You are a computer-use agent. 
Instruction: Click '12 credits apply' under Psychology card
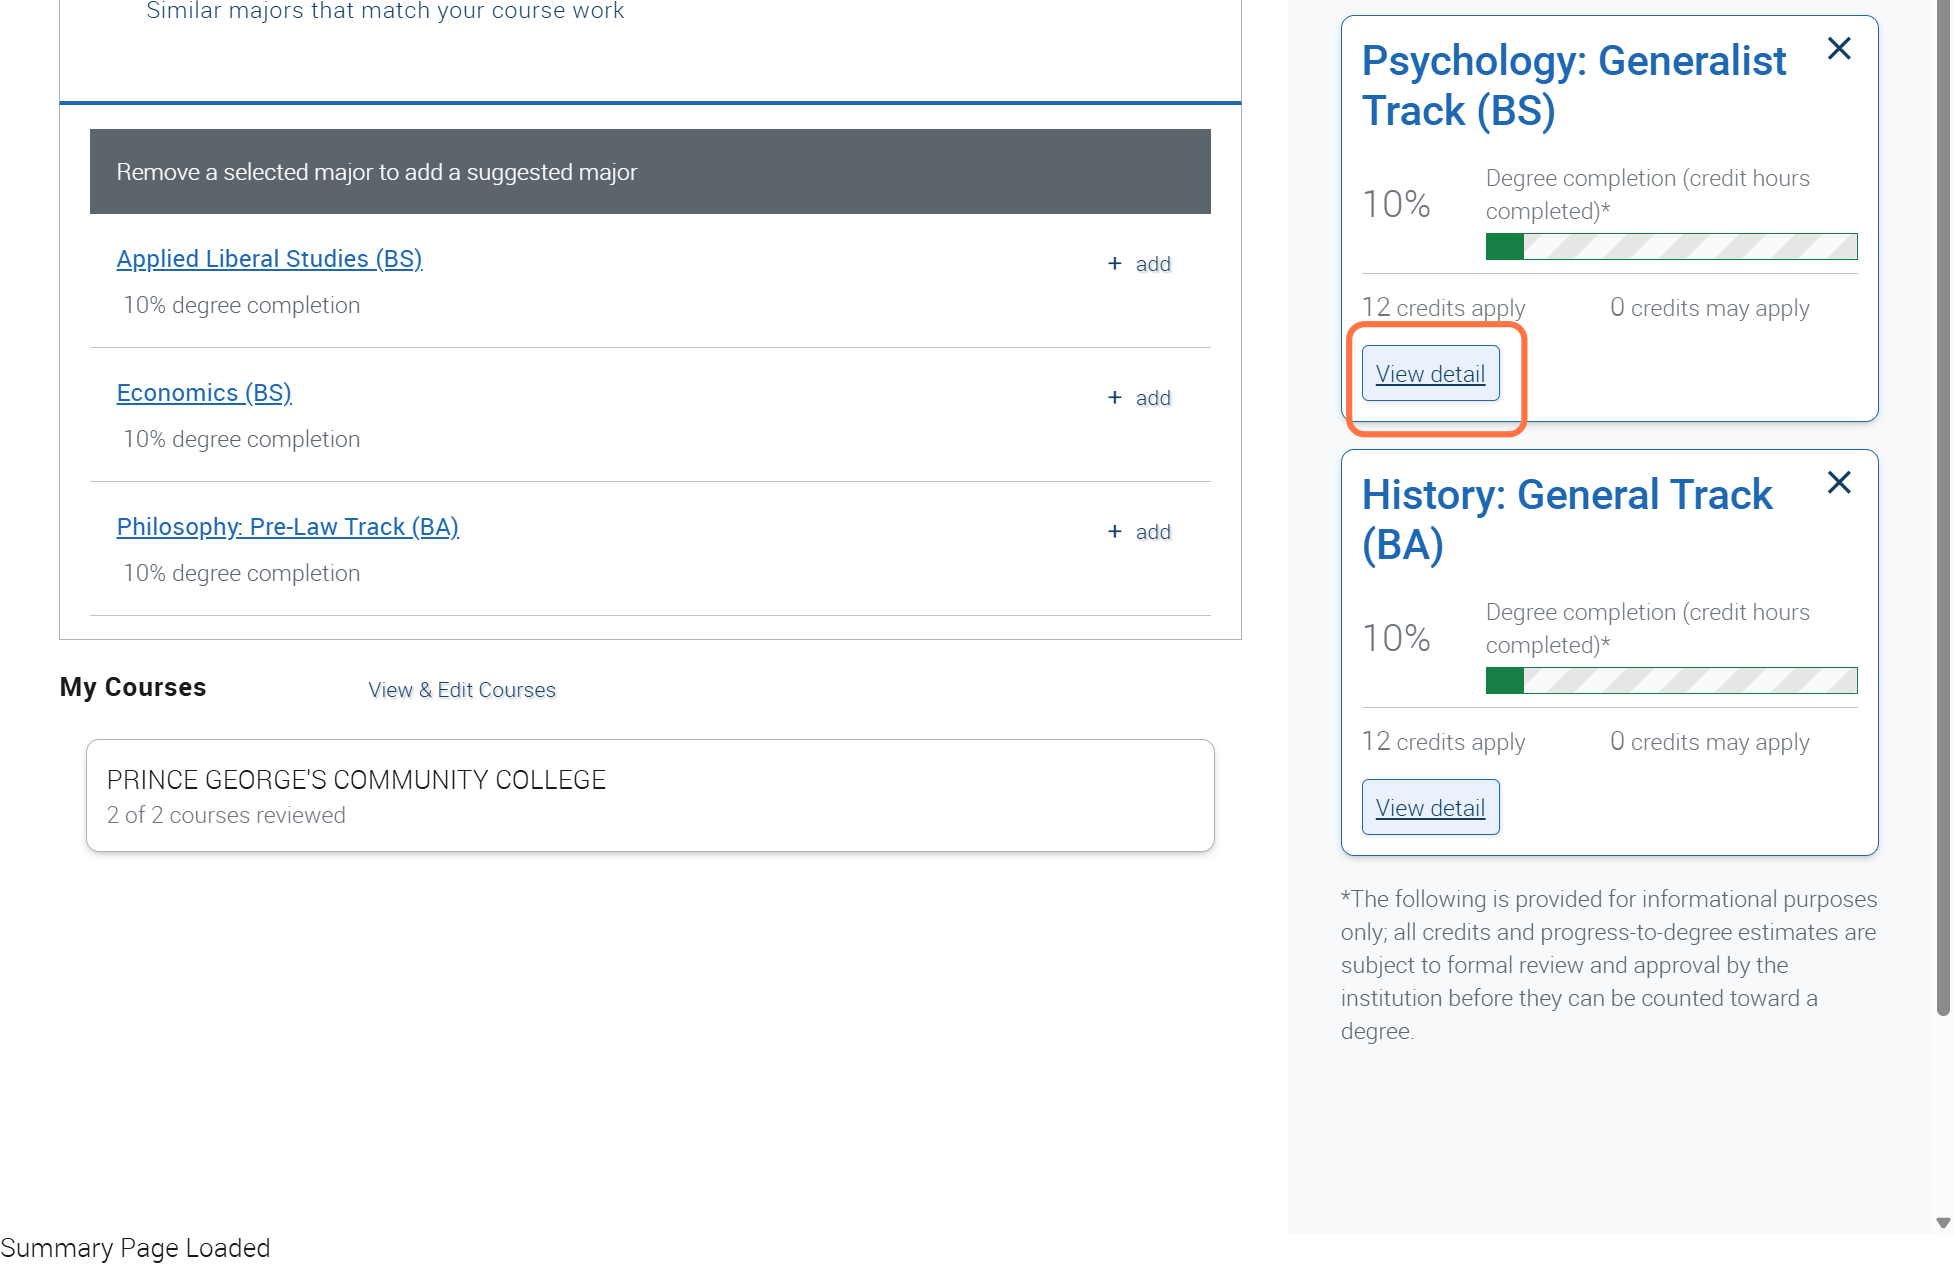point(1443,307)
